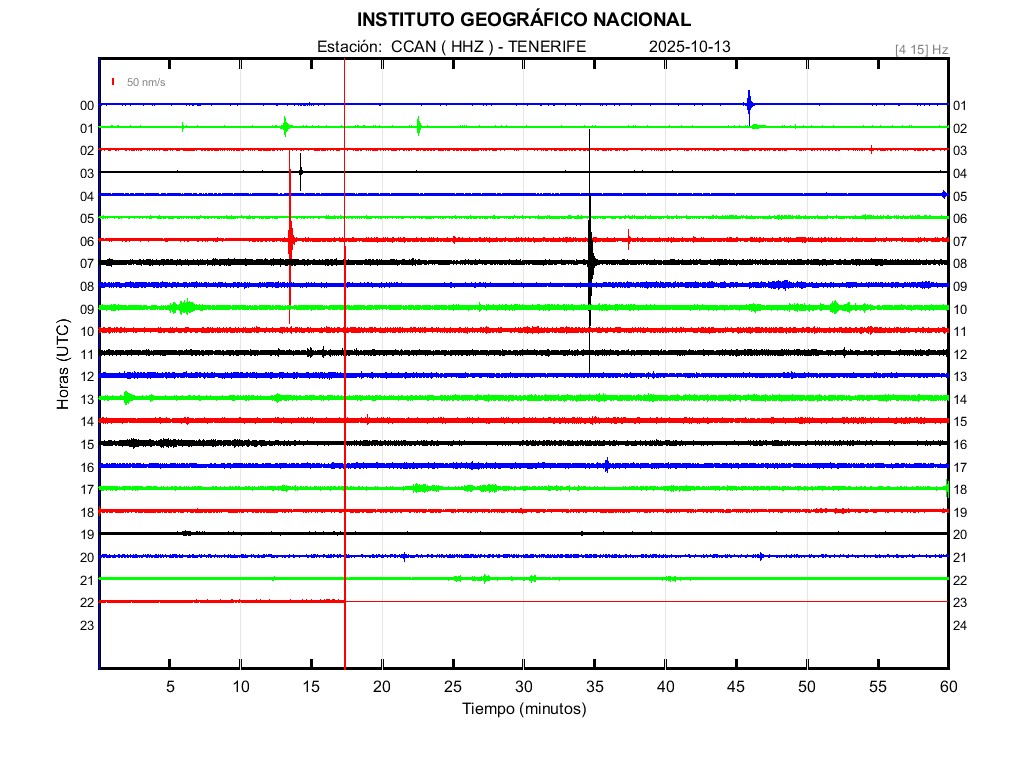Click the green event near minute 22 on trace 01

[x=418, y=126]
